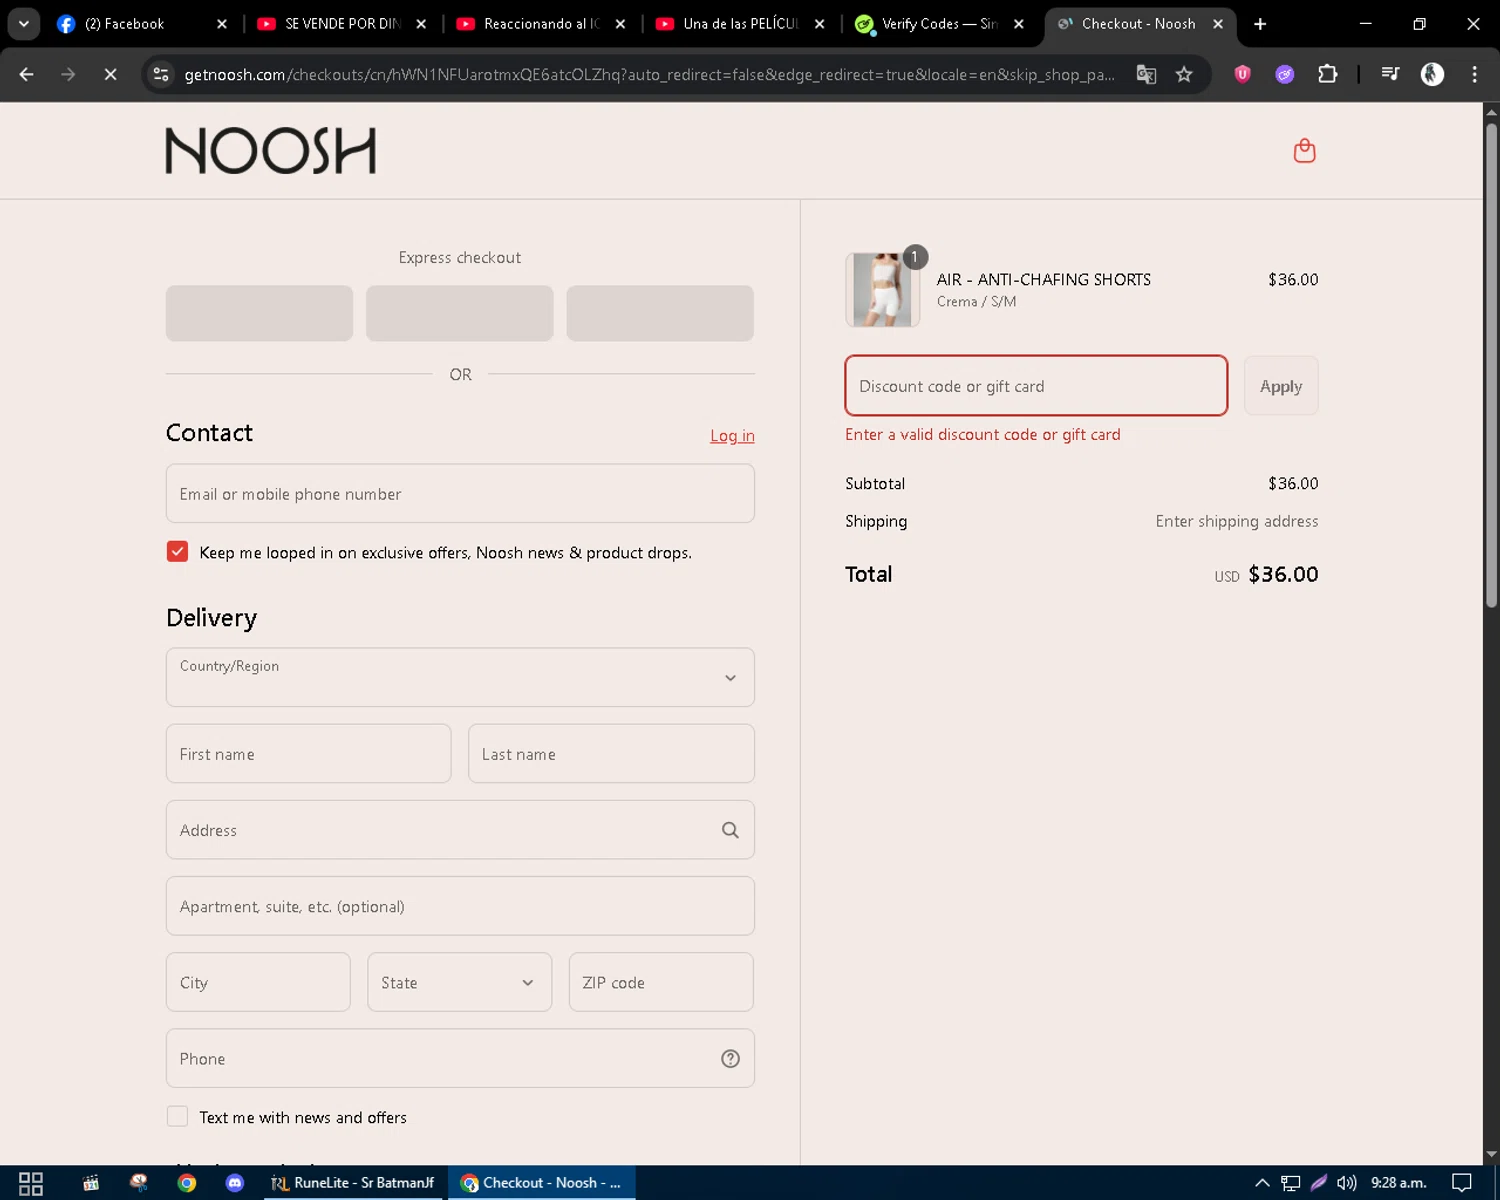Focus the Discount code or gift card field
The width and height of the screenshot is (1500, 1200).
[1036, 386]
